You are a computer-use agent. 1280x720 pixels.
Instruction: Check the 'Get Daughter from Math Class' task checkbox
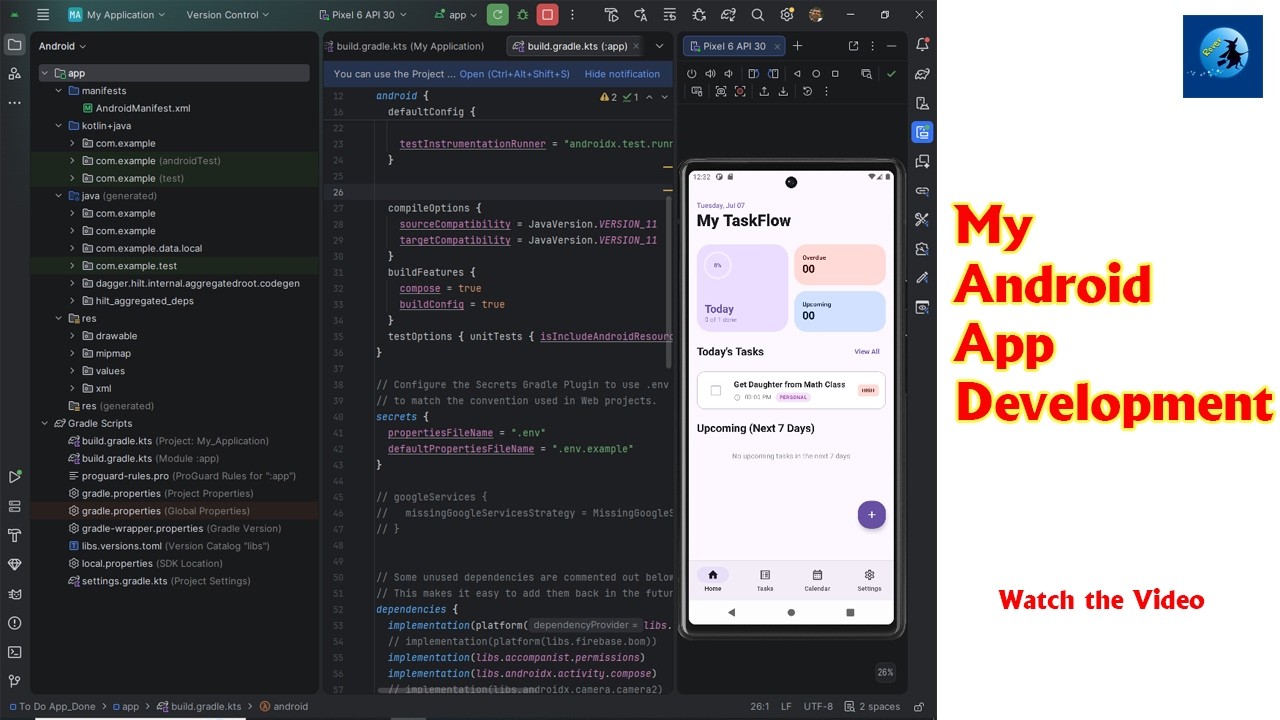click(715, 391)
